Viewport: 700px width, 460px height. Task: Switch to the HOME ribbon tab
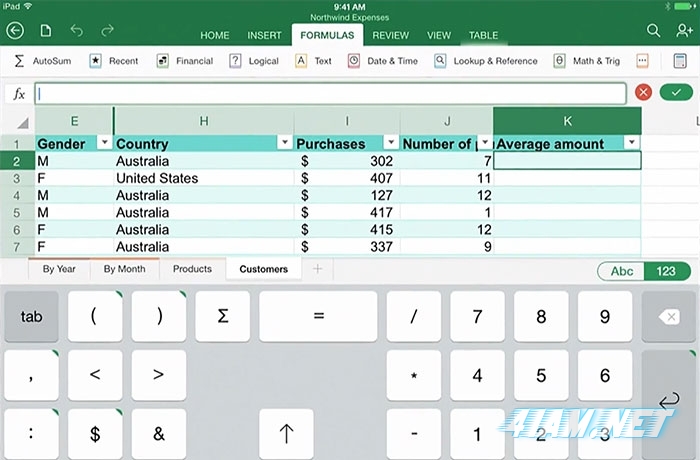[214, 35]
